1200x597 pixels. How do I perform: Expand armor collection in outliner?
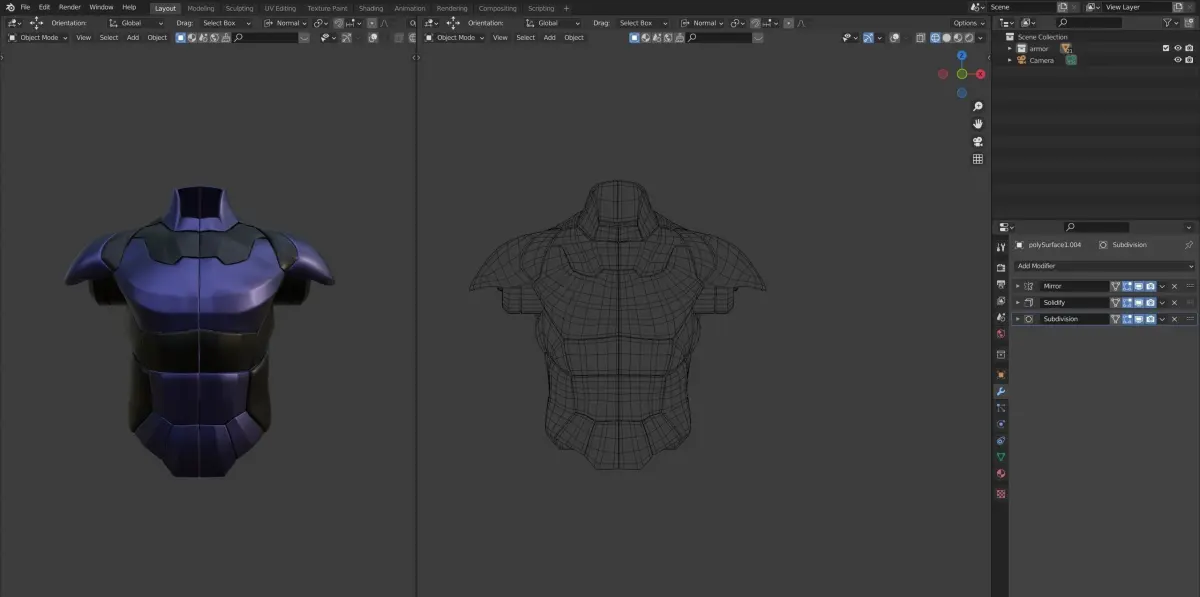1010,48
